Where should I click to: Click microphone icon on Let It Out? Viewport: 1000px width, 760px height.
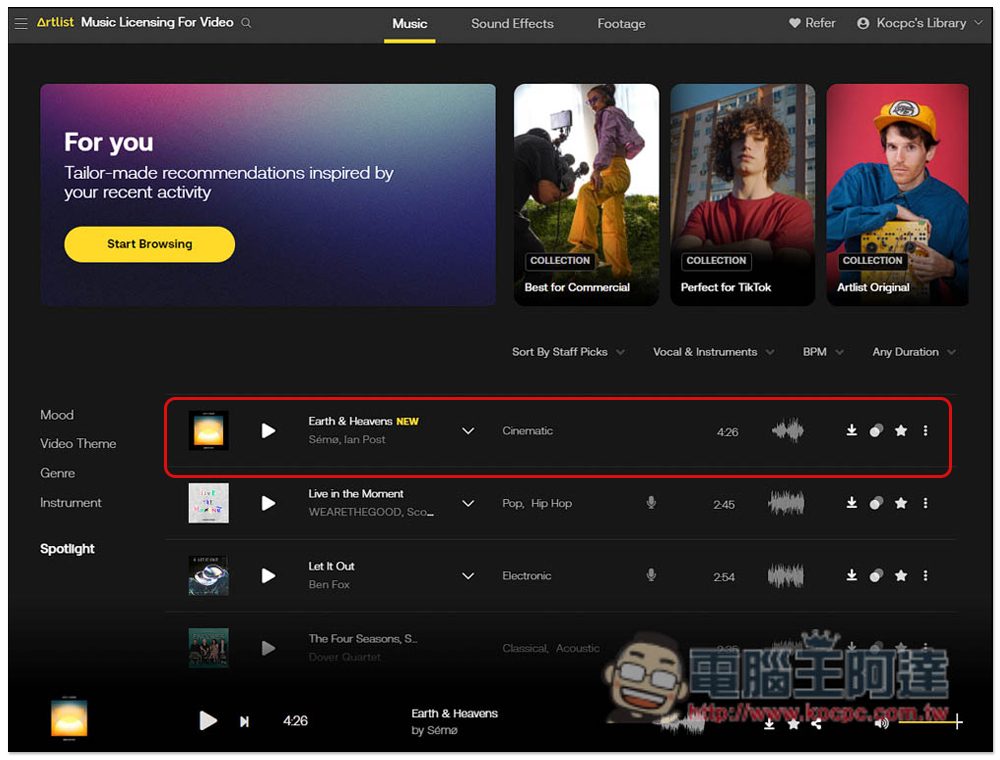[x=651, y=575]
